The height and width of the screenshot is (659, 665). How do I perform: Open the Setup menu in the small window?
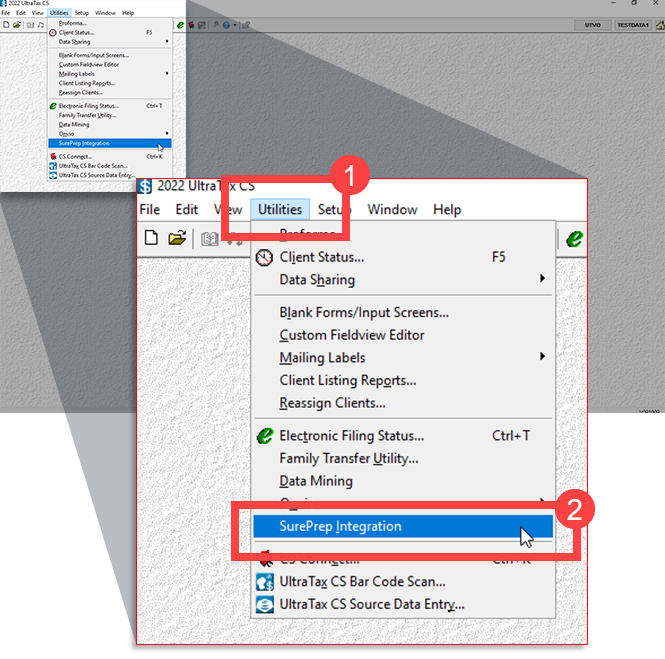[x=81, y=13]
